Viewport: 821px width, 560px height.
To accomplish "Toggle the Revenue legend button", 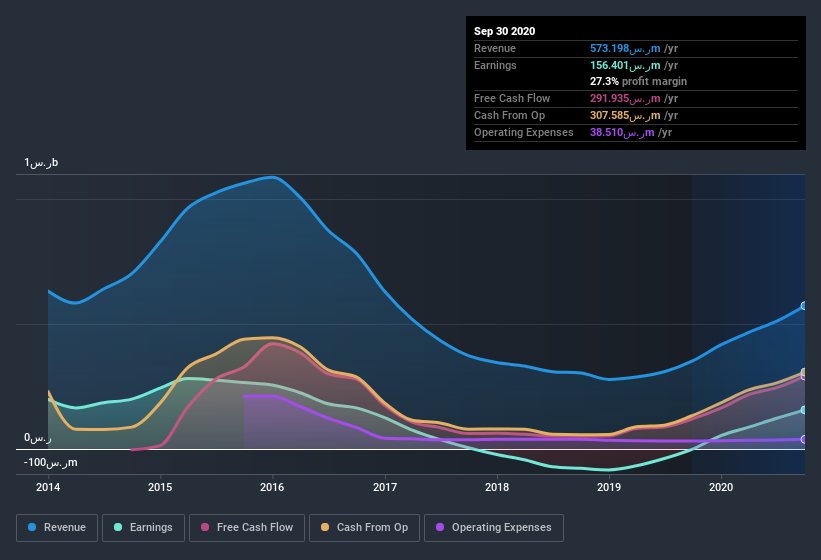I will pos(57,528).
